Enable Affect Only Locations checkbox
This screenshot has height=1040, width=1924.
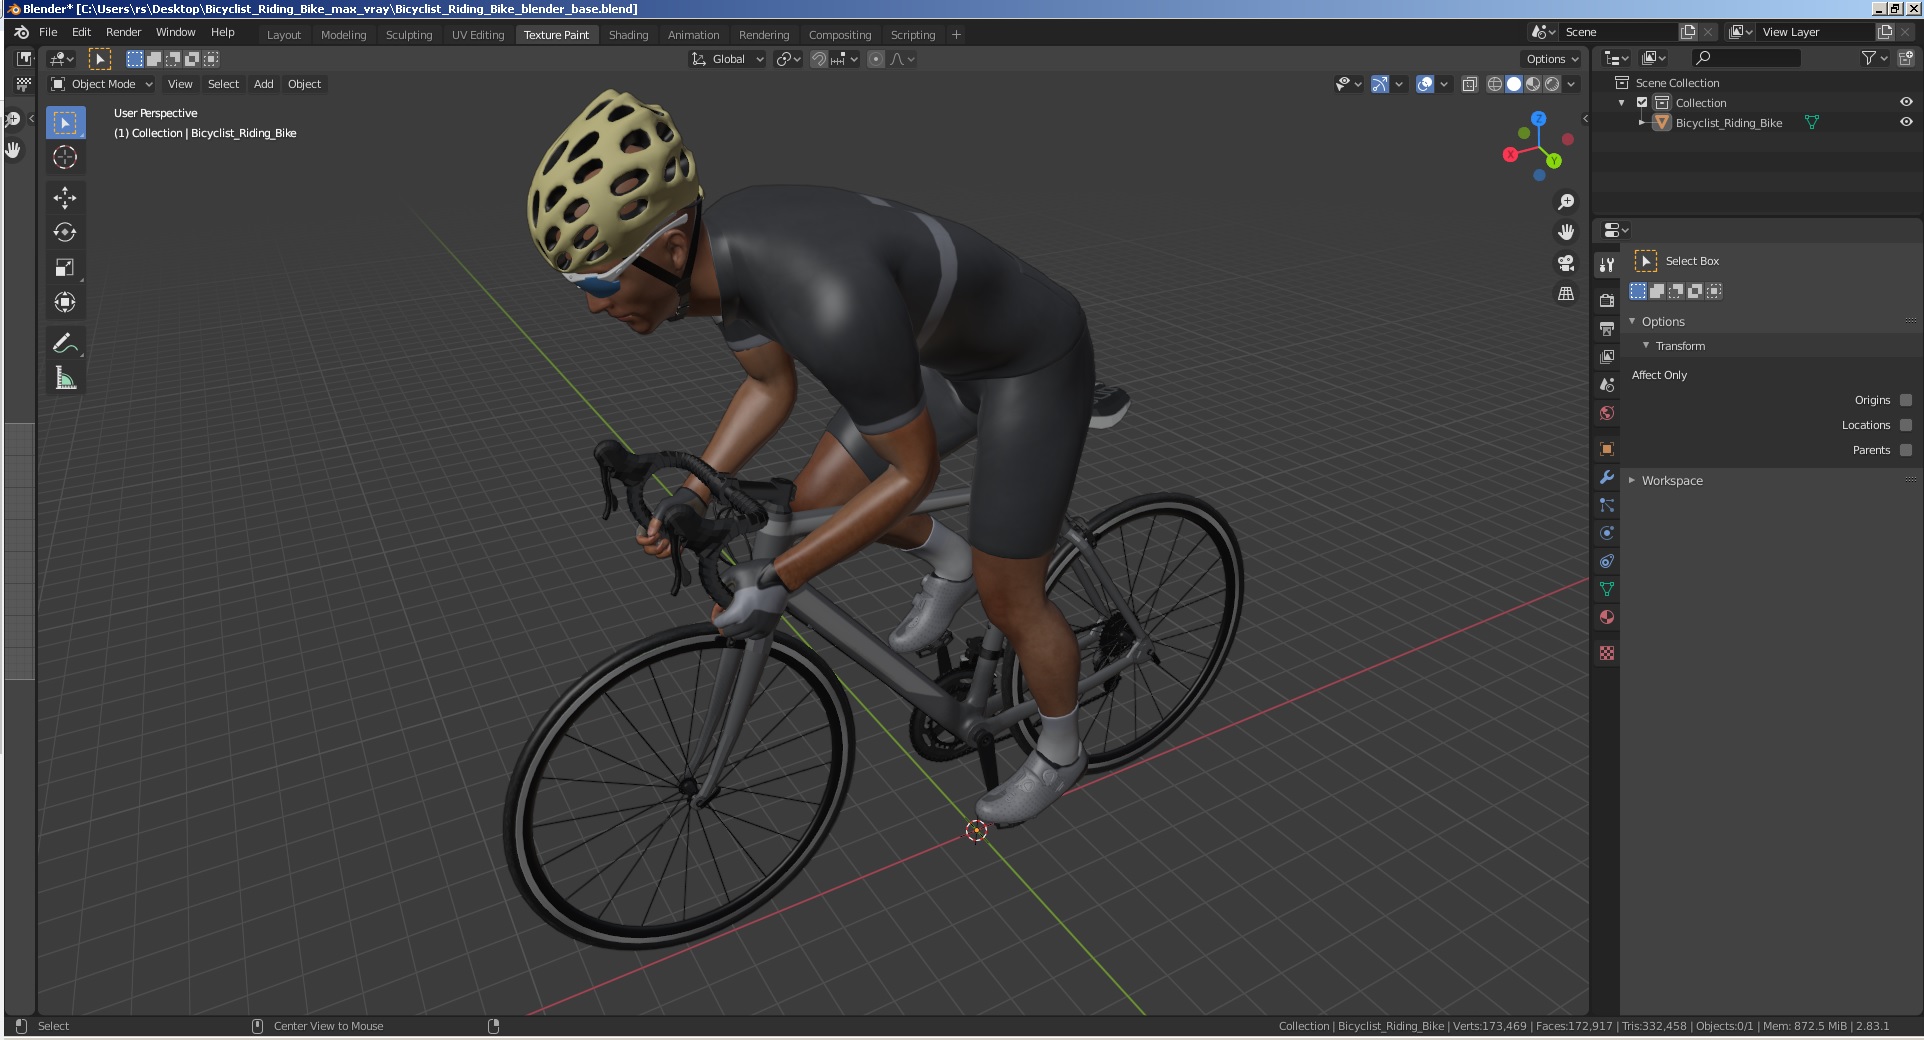(1906, 425)
